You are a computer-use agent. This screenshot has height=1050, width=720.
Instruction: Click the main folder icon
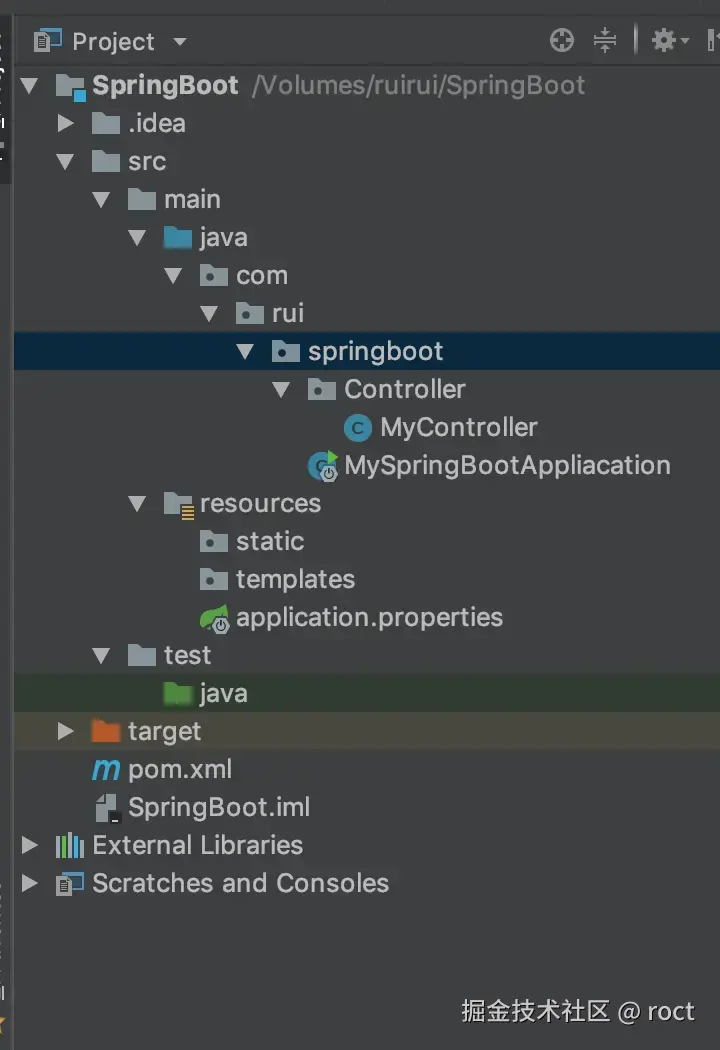click(x=142, y=200)
